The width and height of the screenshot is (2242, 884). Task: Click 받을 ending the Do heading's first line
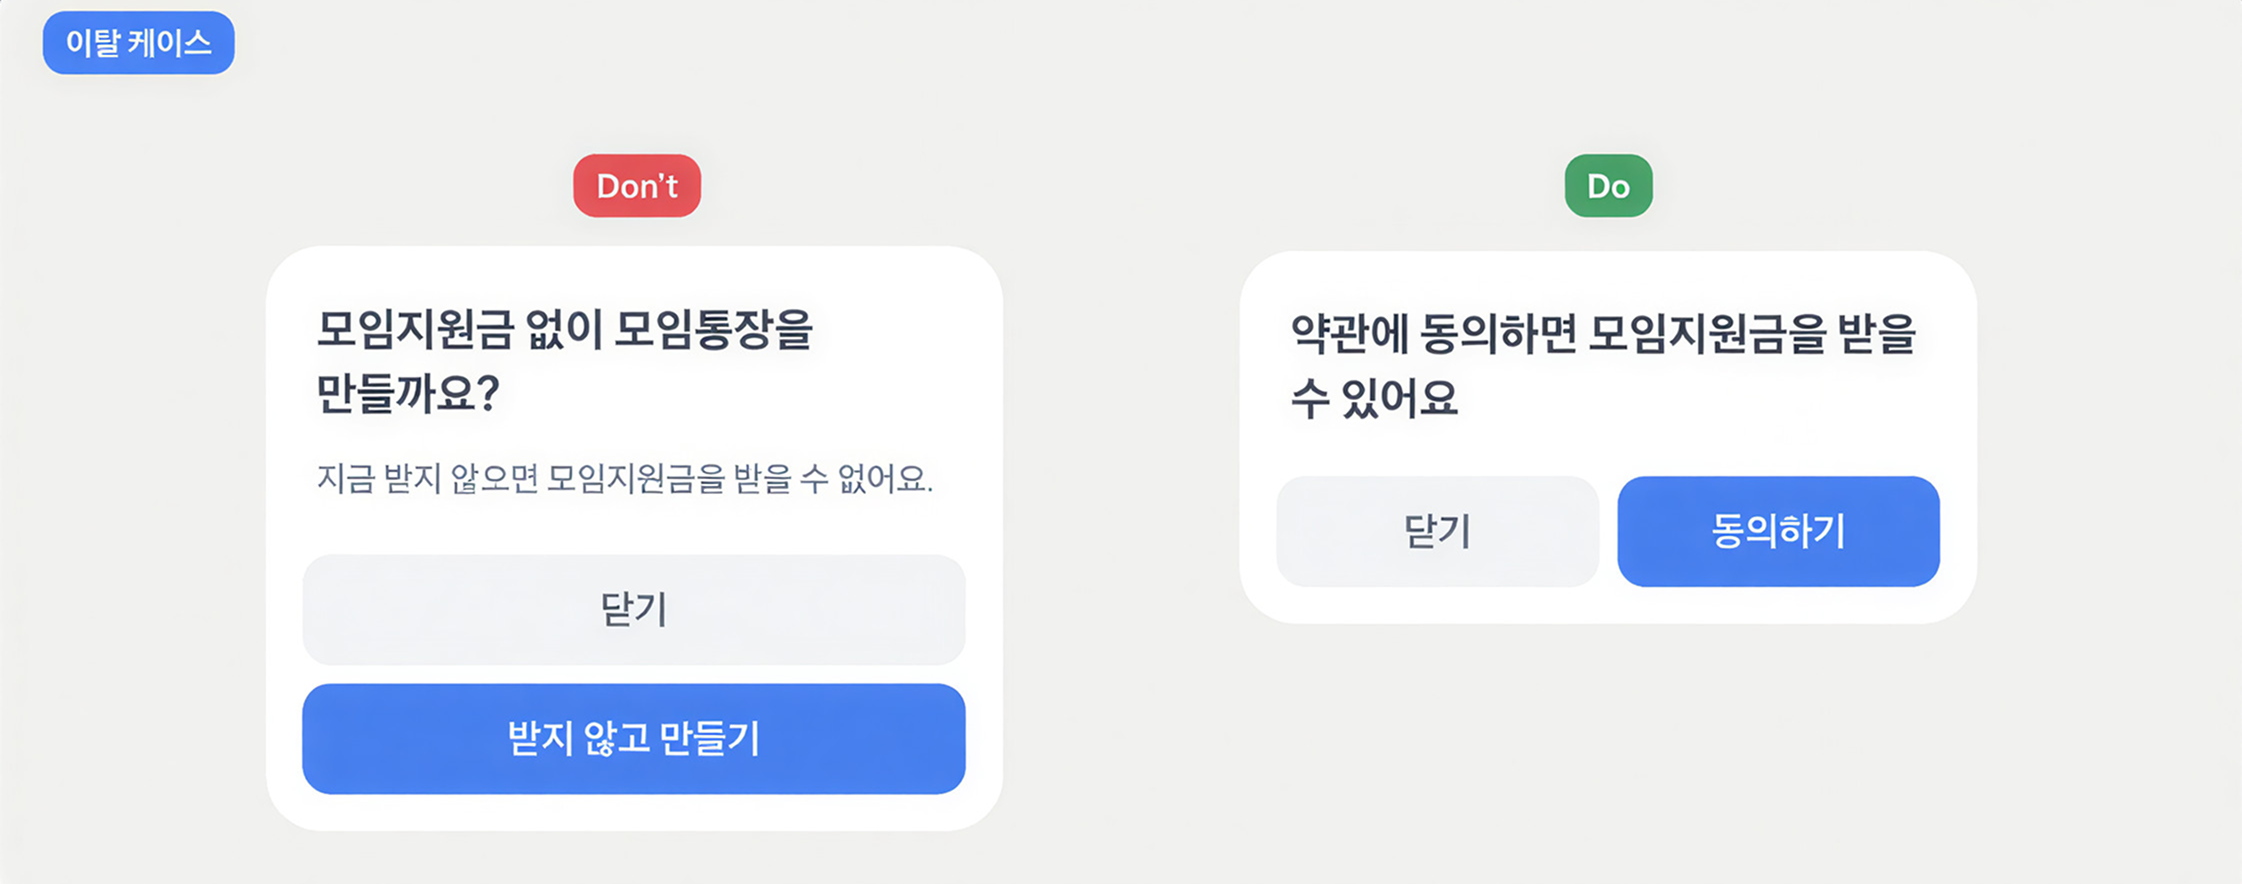1877,334
